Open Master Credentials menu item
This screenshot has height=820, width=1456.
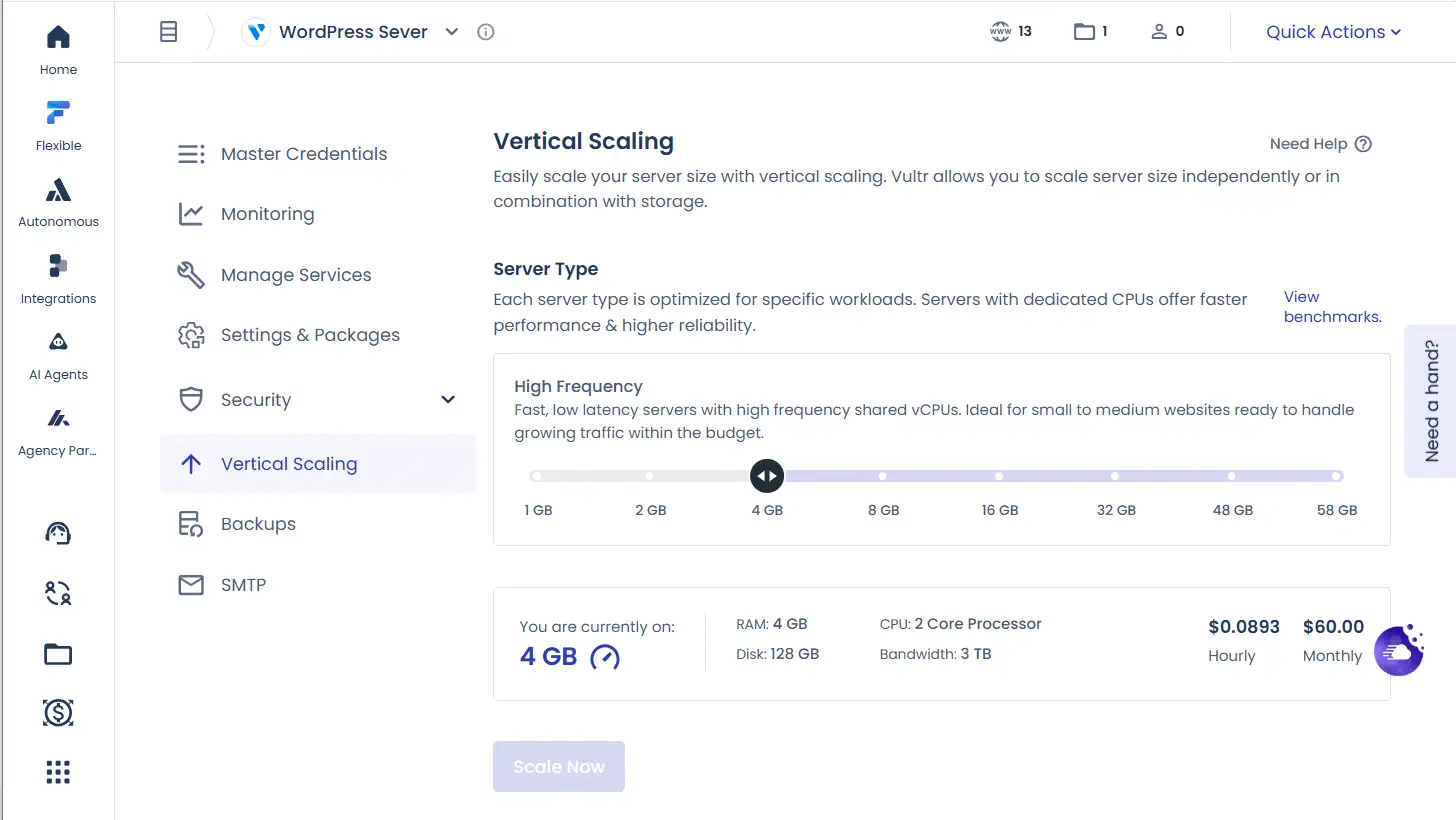coord(318,154)
